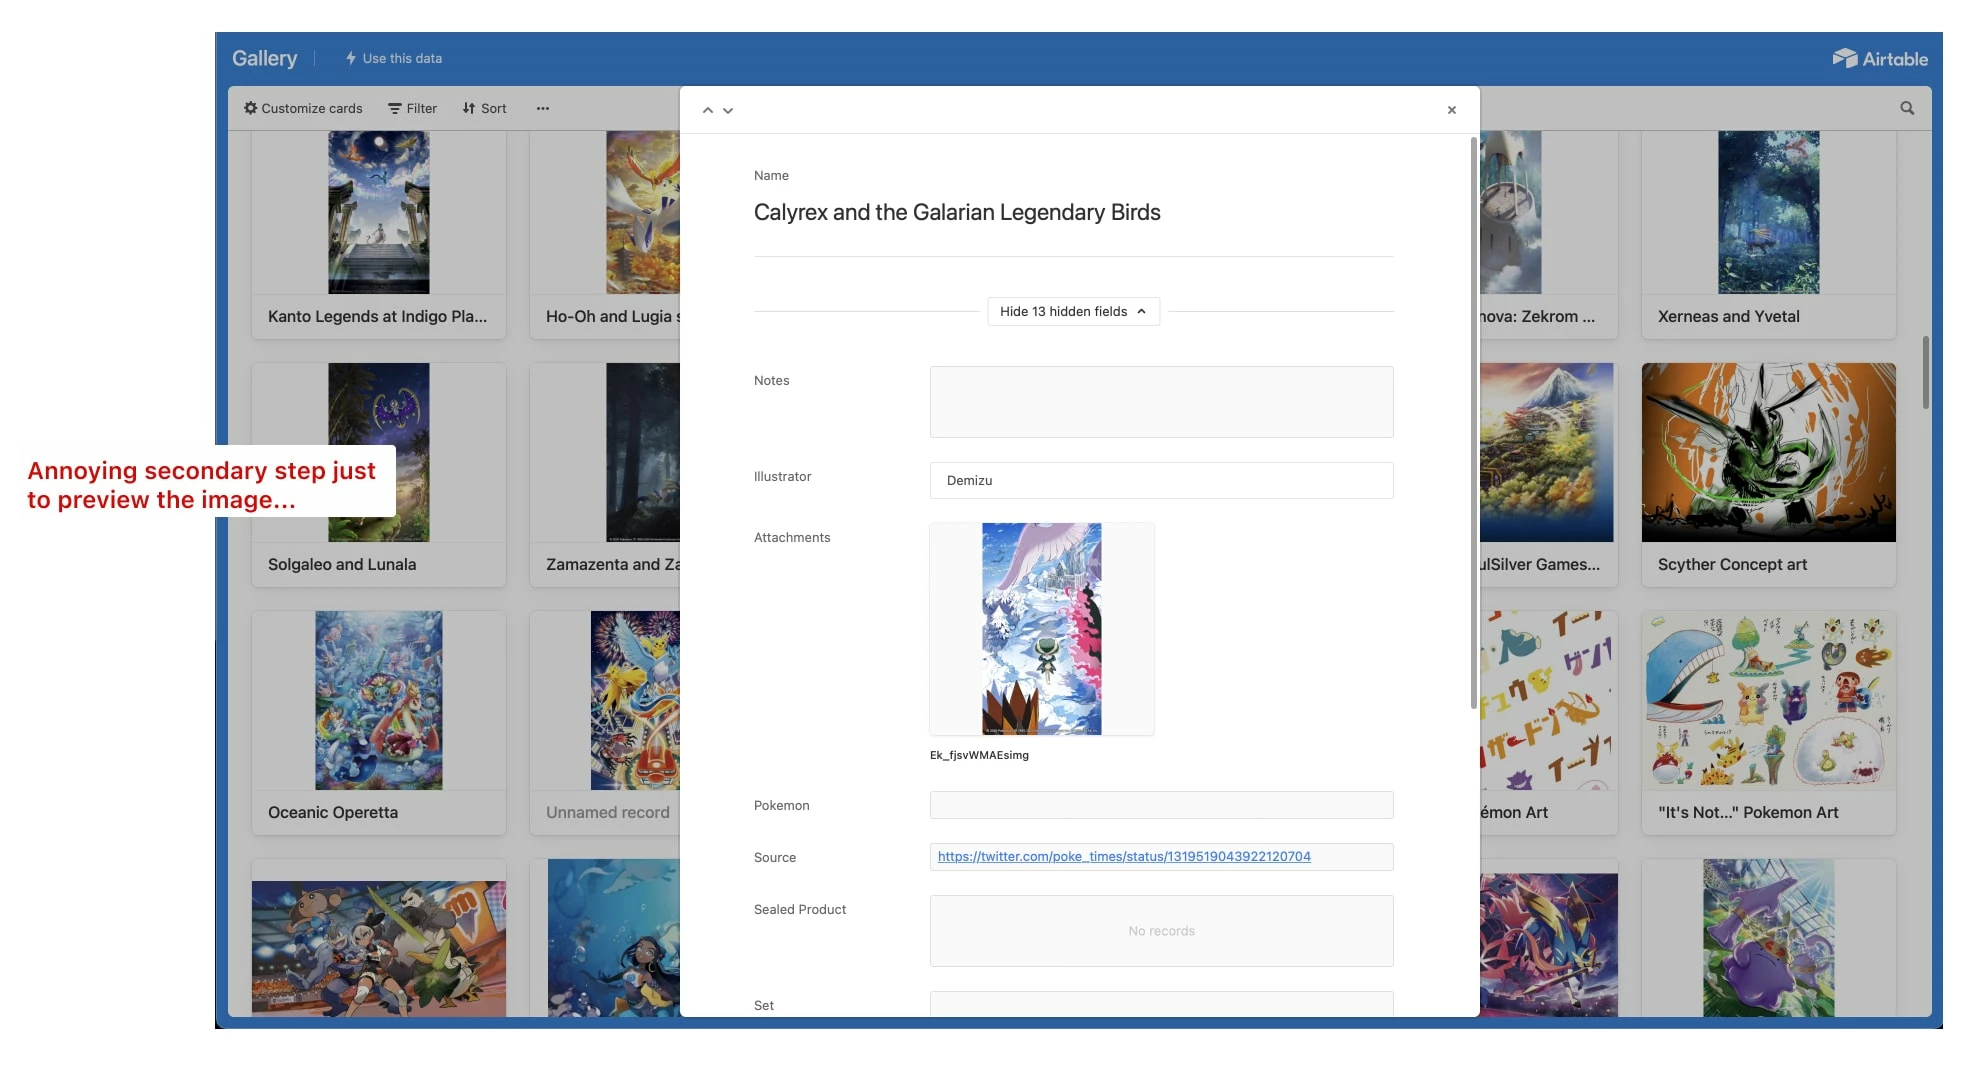Click the Set field

point(1161,1004)
